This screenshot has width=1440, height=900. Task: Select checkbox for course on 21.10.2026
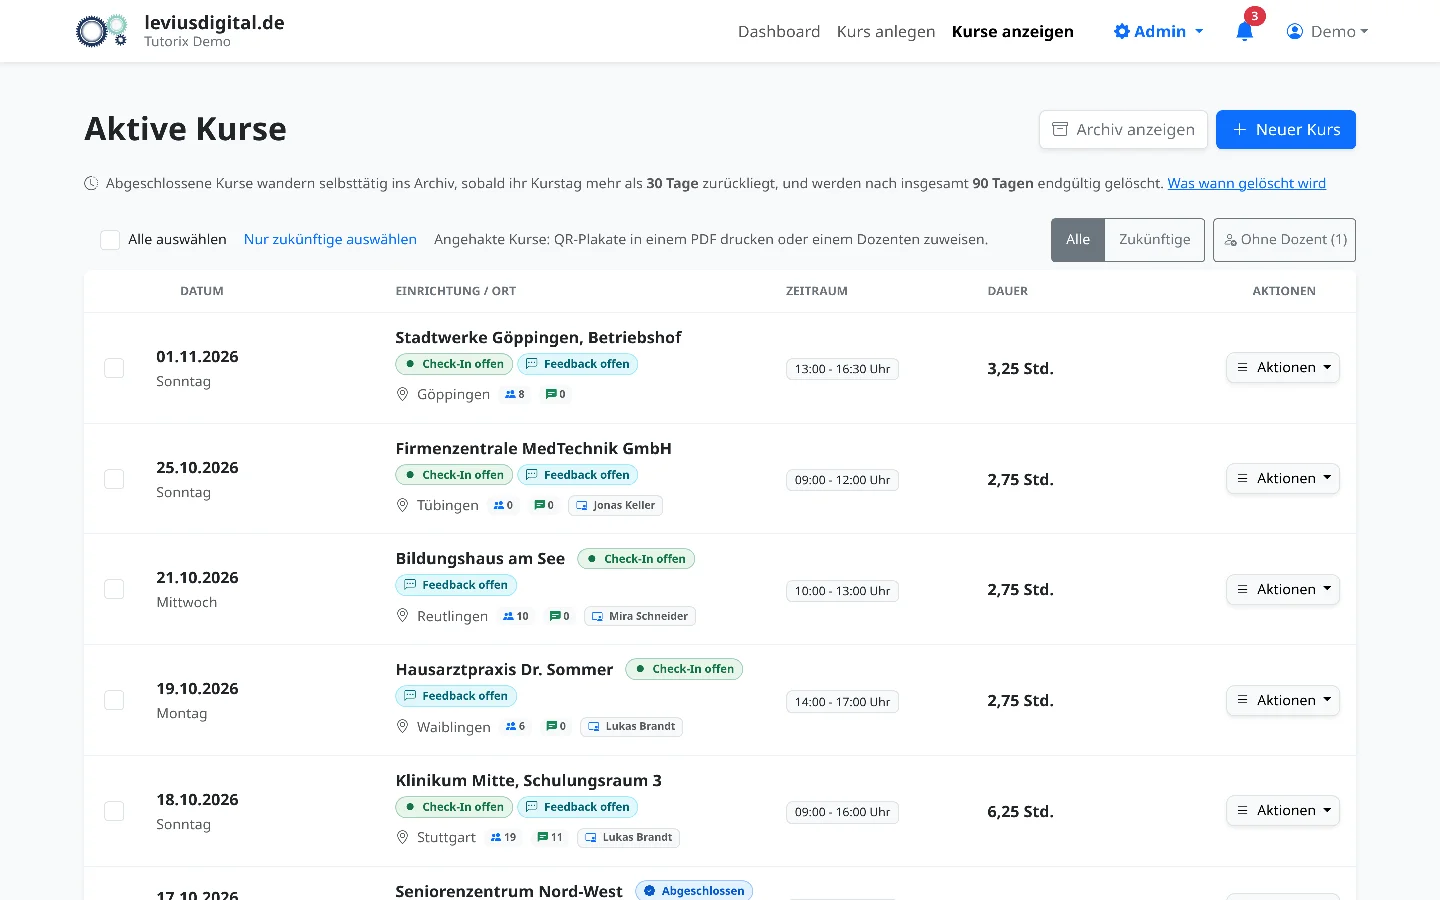tap(114, 589)
